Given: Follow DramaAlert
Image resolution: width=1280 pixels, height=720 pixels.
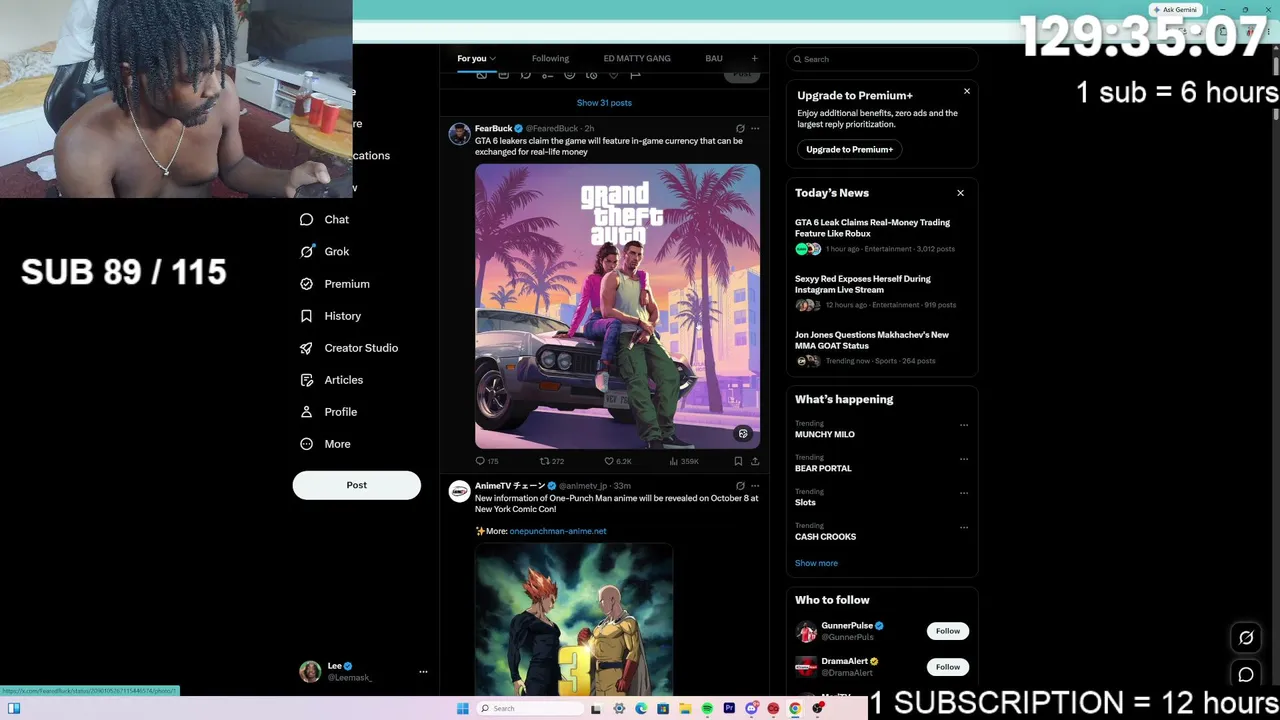Looking at the screenshot, I should click(948, 667).
